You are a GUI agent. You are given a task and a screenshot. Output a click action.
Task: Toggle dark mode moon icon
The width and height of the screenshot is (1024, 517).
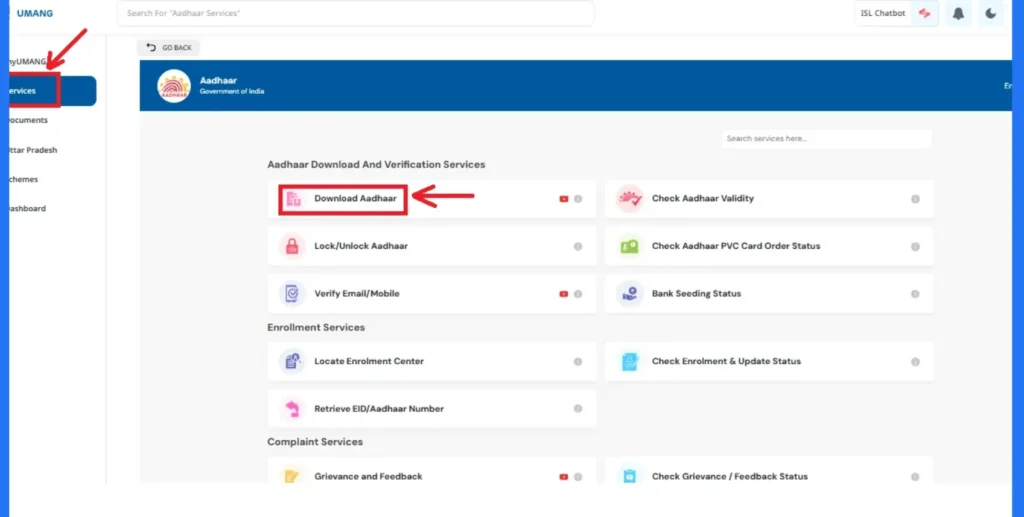click(x=990, y=14)
